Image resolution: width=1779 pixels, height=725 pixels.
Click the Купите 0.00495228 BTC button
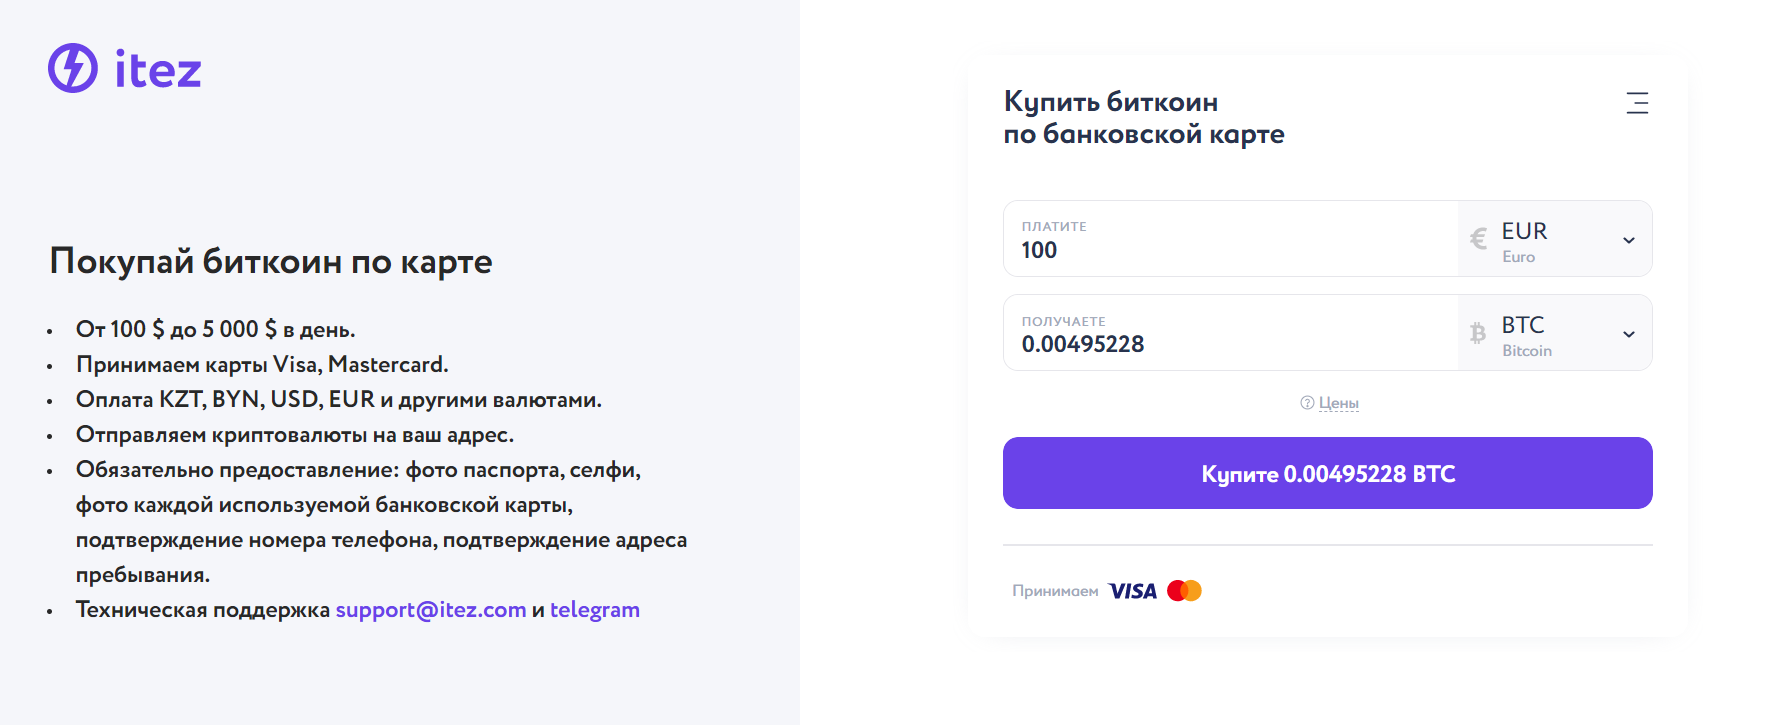1328,473
